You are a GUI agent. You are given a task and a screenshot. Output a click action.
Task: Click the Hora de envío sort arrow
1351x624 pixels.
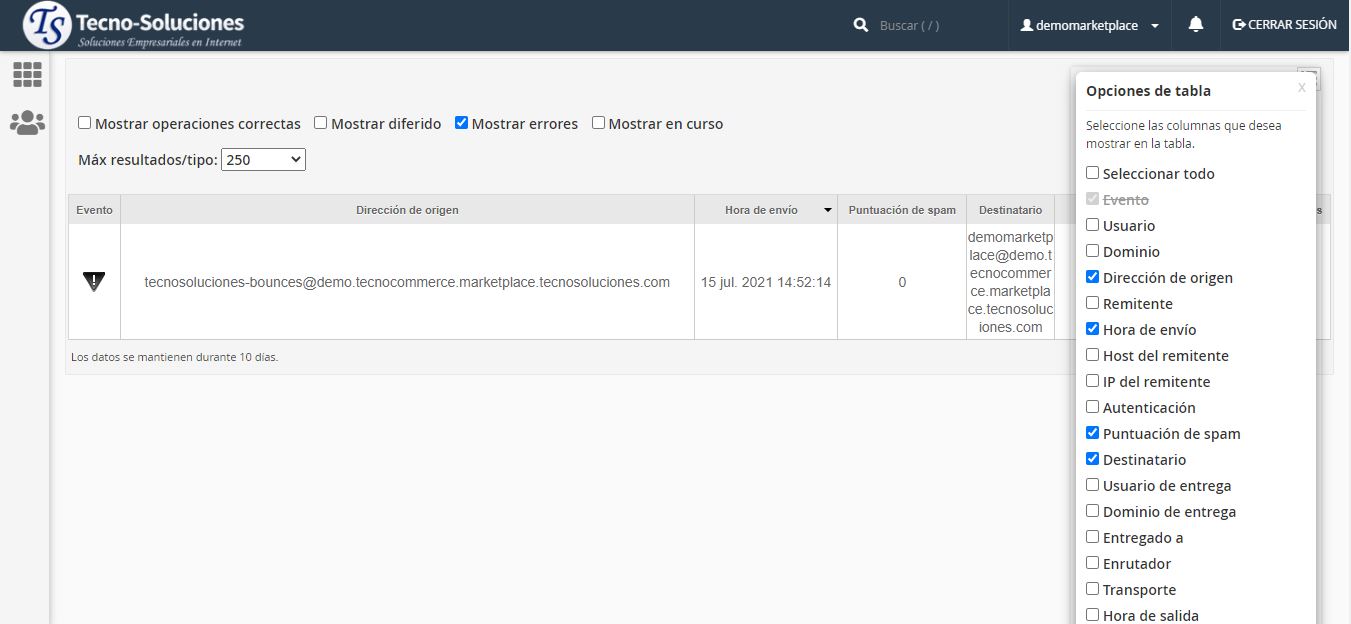tap(827, 210)
